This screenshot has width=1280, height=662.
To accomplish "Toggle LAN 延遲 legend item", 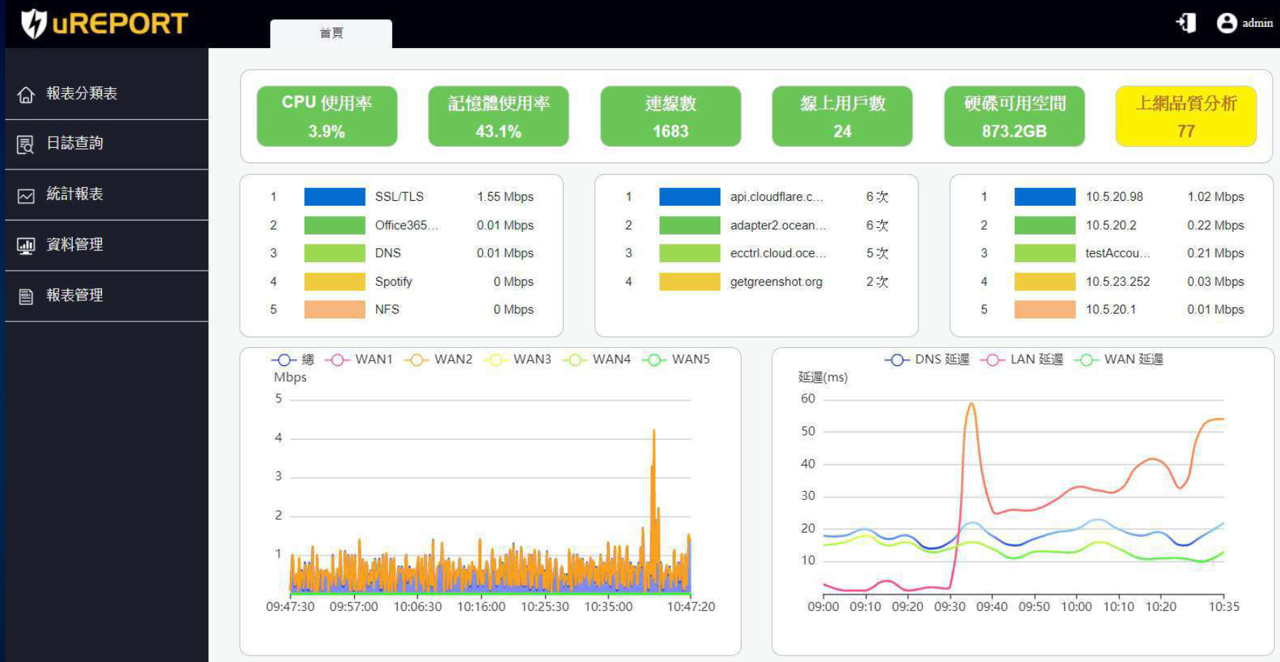I will tap(1025, 359).
